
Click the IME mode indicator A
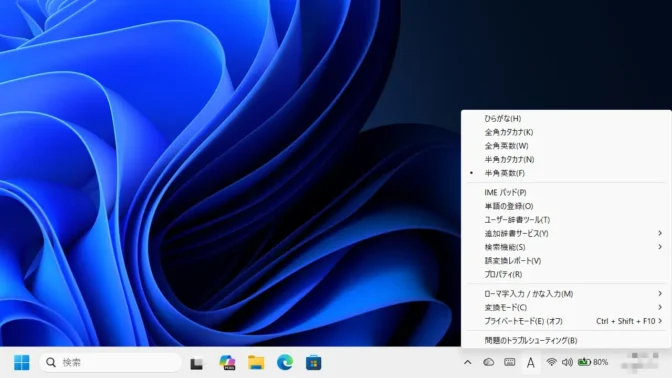pos(531,363)
